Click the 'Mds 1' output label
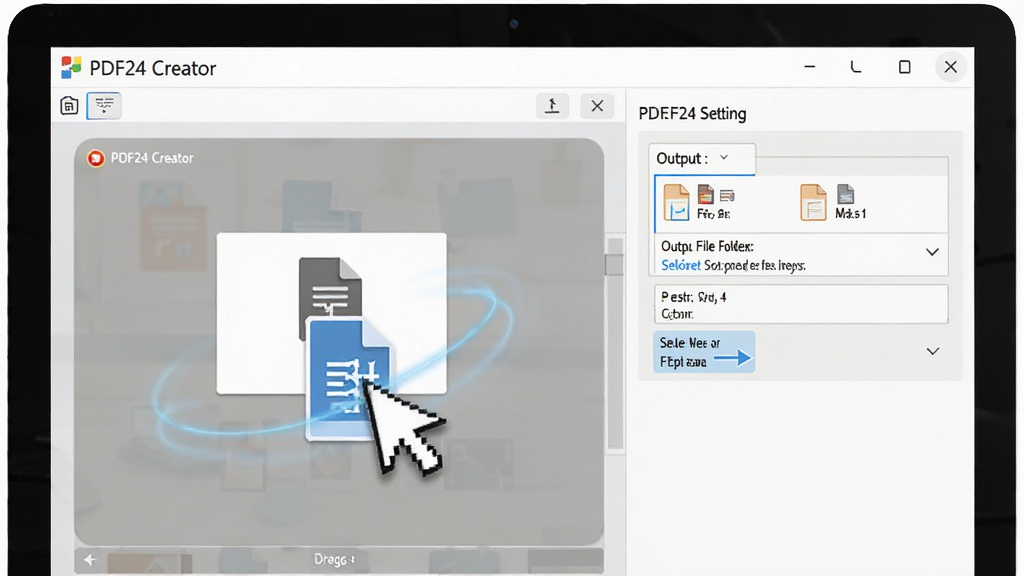The width and height of the screenshot is (1024, 576). pyautogui.click(x=850, y=214)
